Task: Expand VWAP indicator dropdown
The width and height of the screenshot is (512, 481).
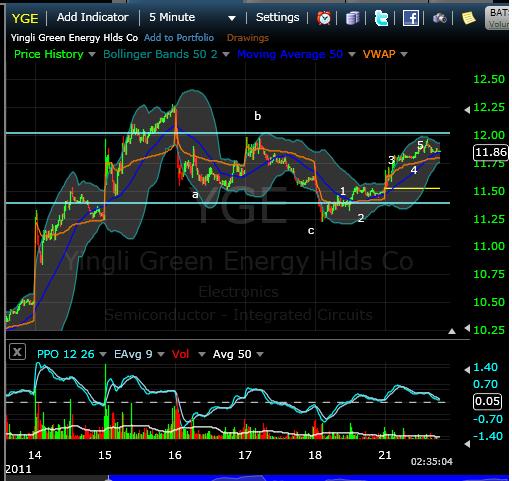Action: (404, 54)
